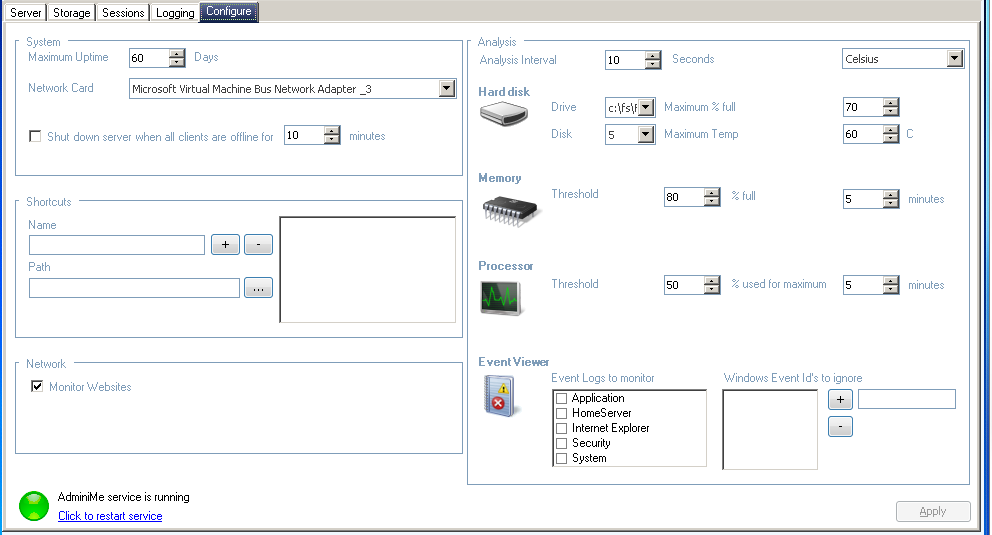The width and height of the screenshot is (992, 535).
Task: Check the System event log
Action: (x=561, y=458)
